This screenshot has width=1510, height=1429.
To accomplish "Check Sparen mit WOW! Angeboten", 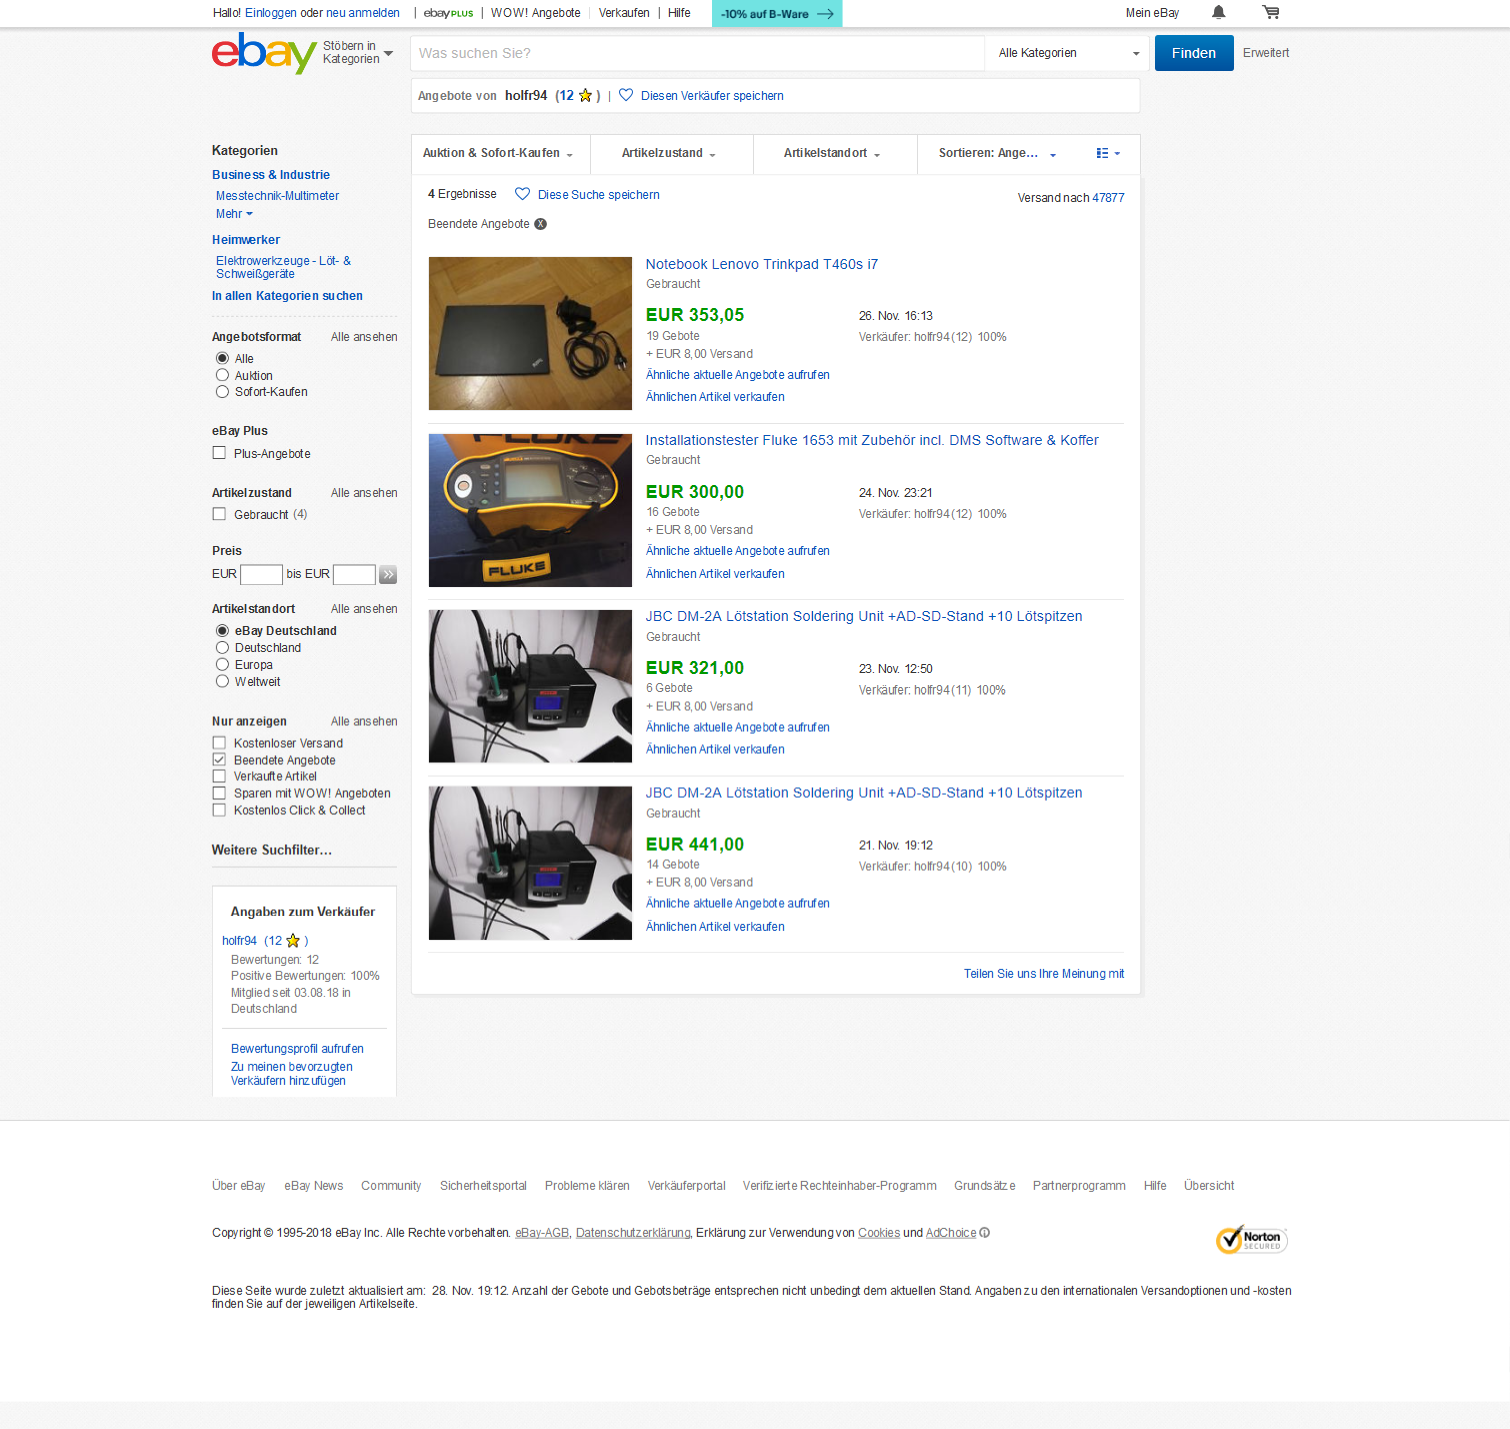I will pos(219,794).
